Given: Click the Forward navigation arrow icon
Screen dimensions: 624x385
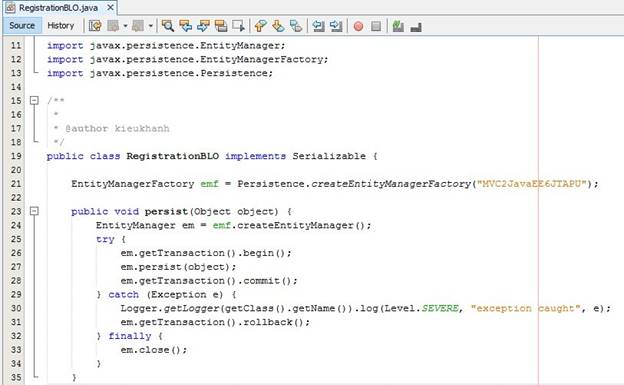Looking at the screenshot, I should tap(138, 26).
